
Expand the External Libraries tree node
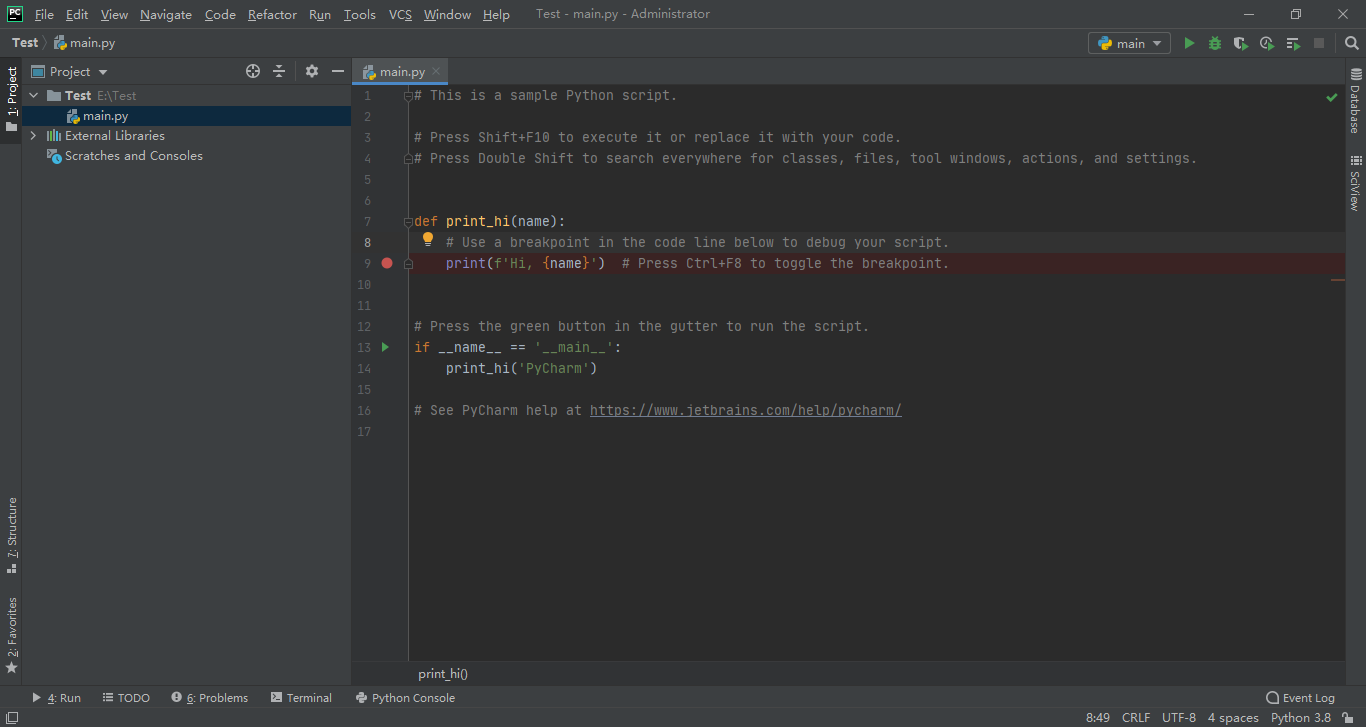(x=33, y=136)
